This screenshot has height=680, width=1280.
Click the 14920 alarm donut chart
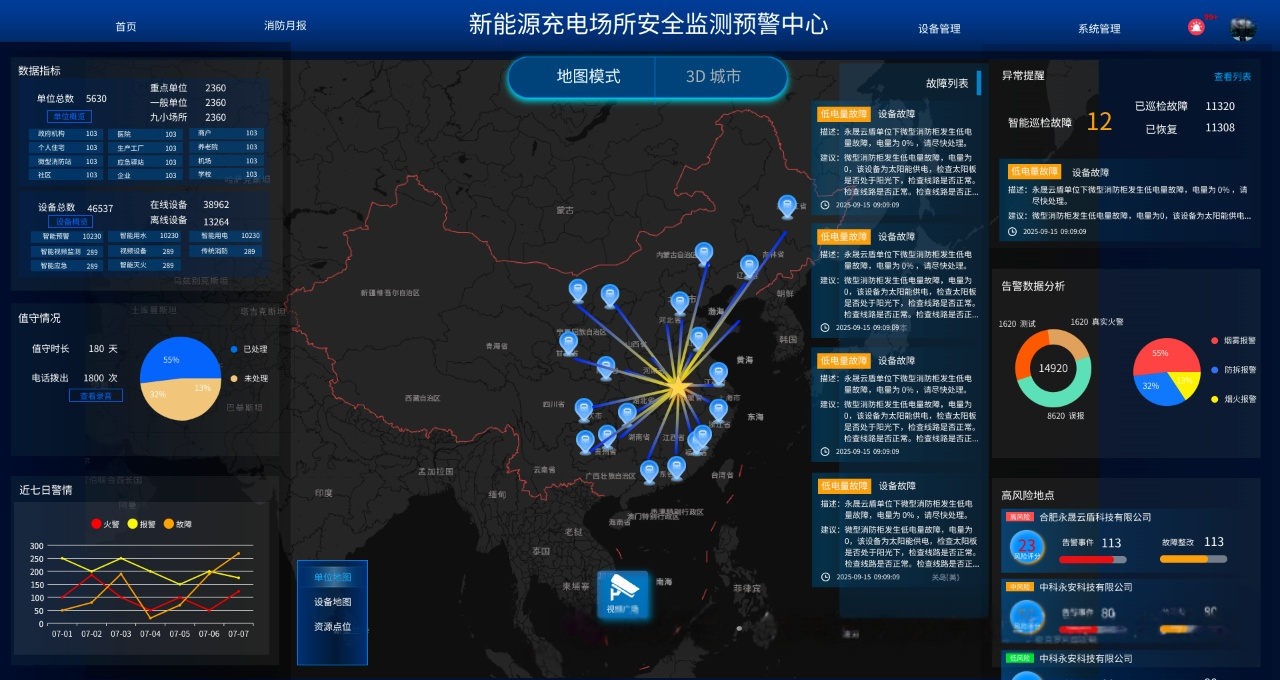click(1052, 367)
